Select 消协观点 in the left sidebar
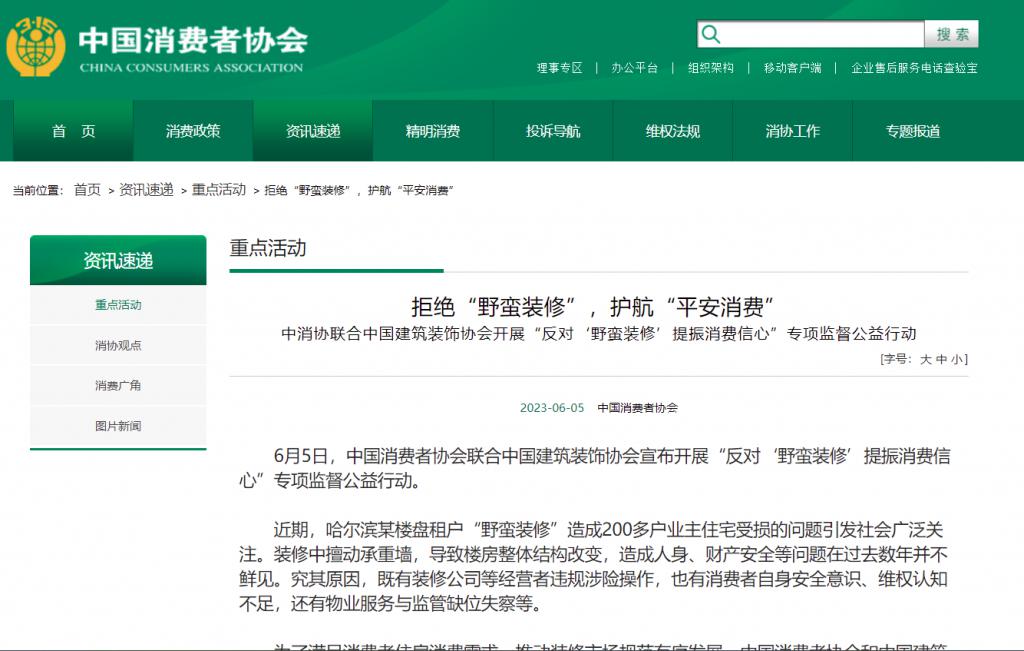The width and height of the screenshot is (1024, 651). coord(118,345)
